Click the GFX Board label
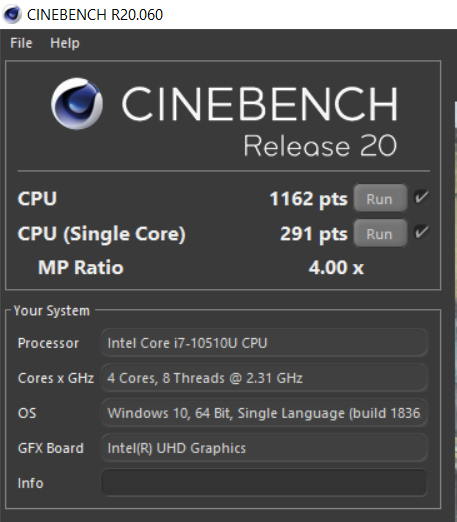Image resolution: width=457 pixels, height=522 pixels. [50, 448]
